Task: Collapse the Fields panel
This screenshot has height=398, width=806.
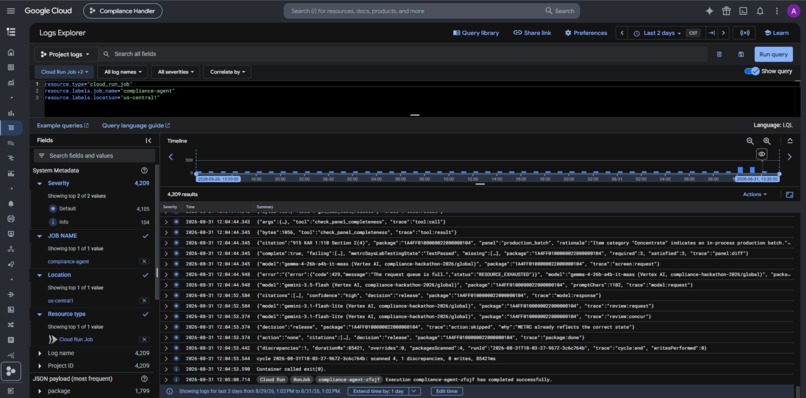Action: click(148, 140)
